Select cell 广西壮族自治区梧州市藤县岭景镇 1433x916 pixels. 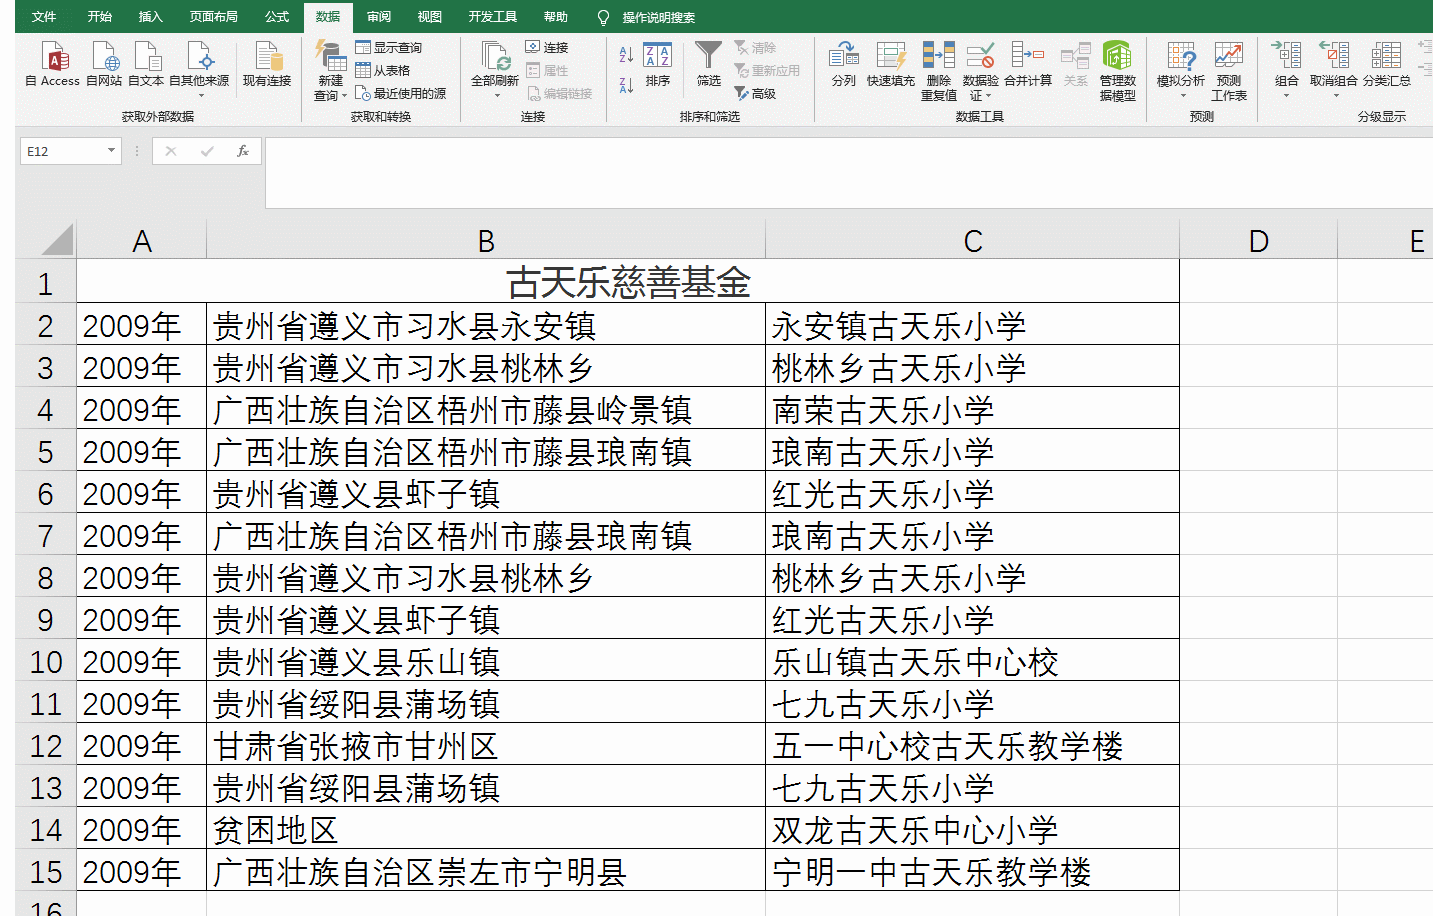tap(486, 409)
